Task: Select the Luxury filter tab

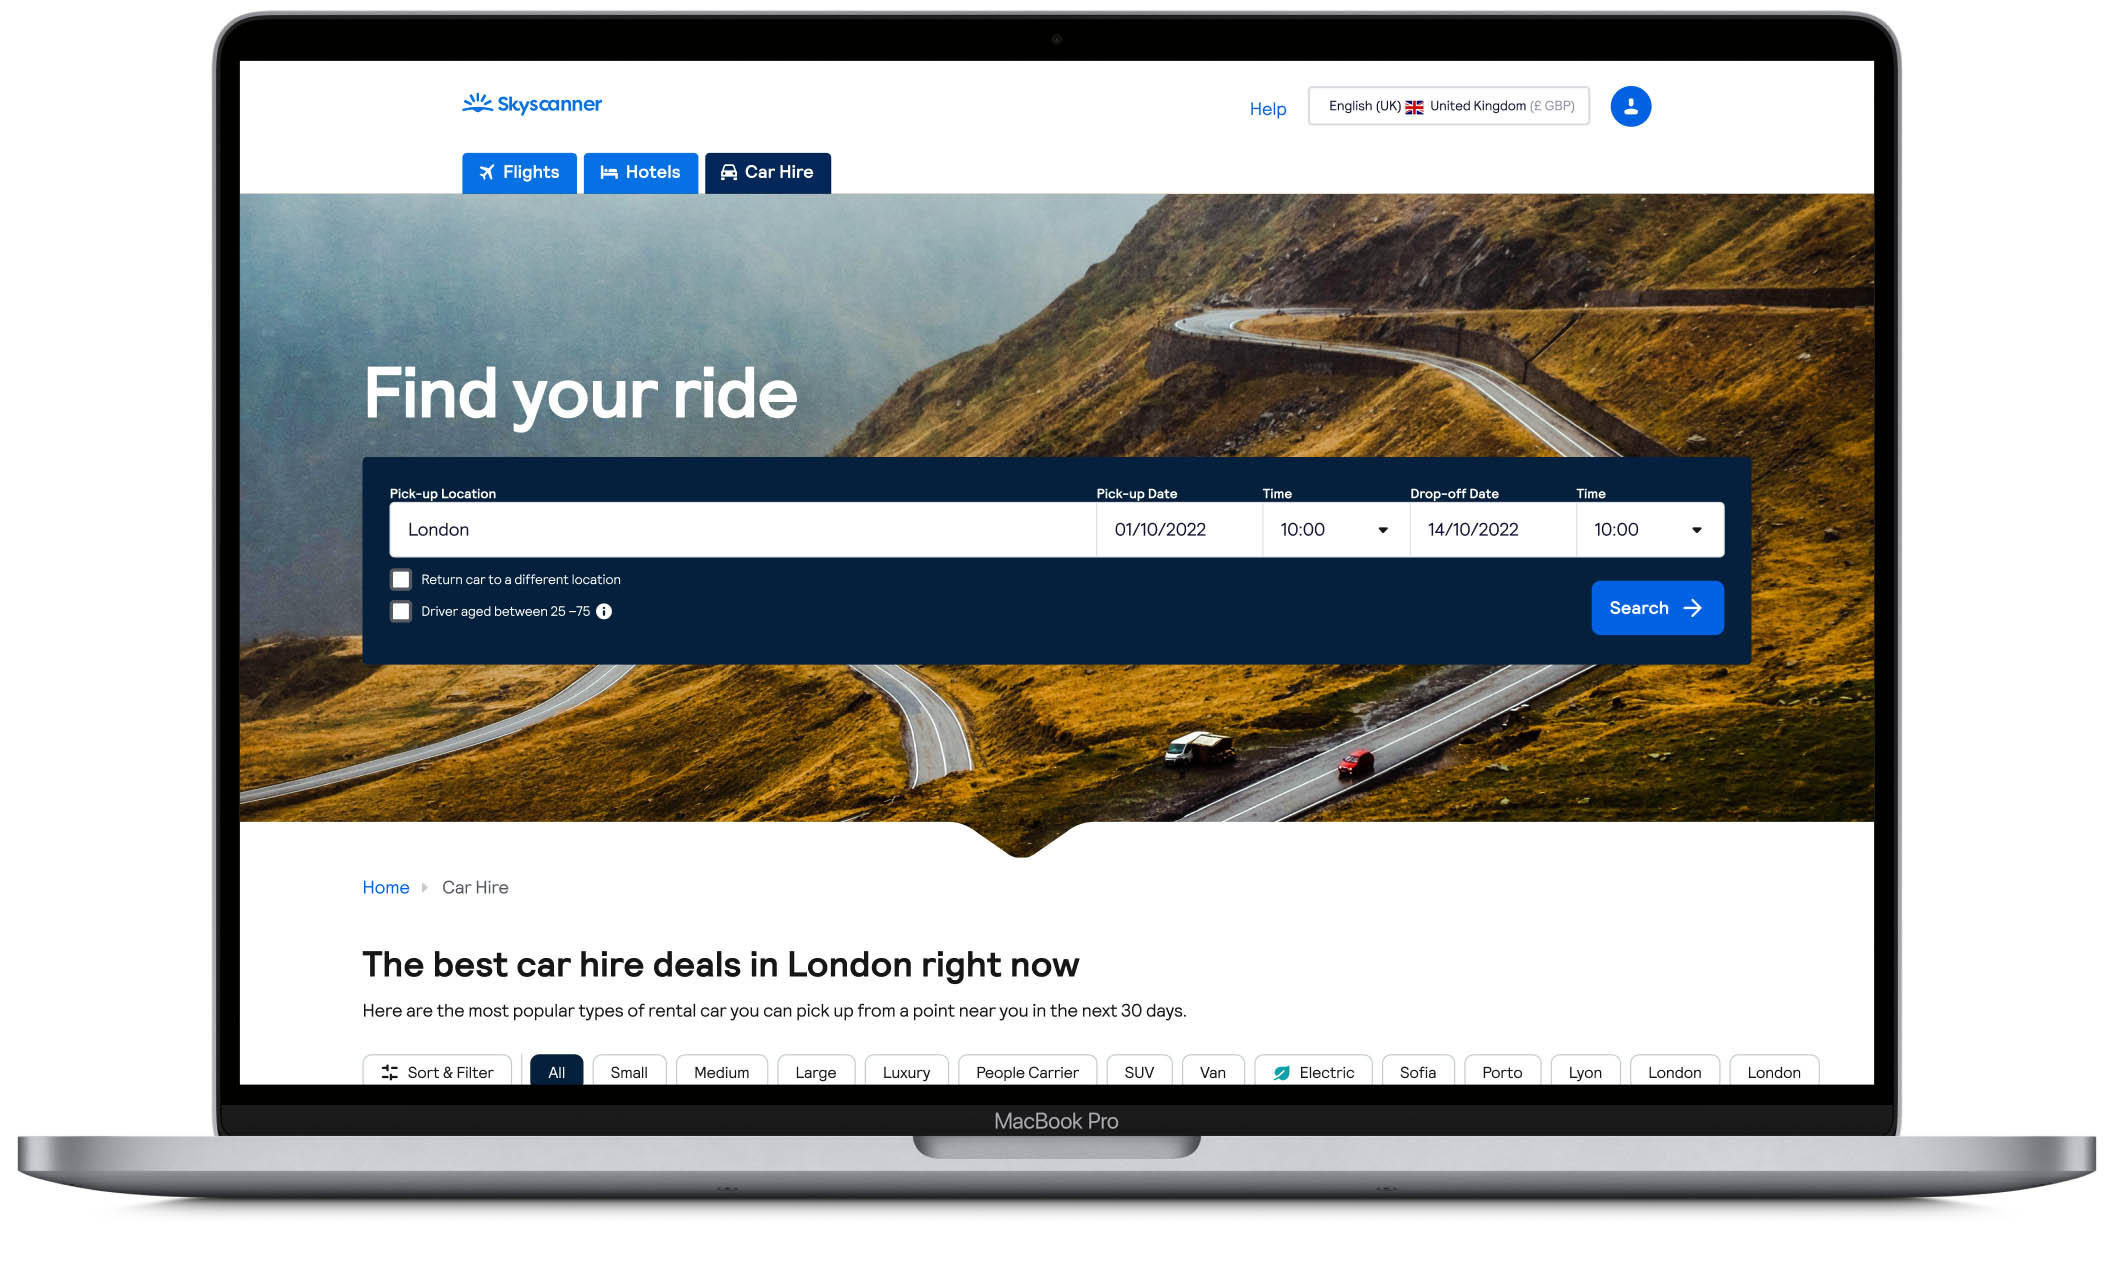Action: (x=906, y=1071)
